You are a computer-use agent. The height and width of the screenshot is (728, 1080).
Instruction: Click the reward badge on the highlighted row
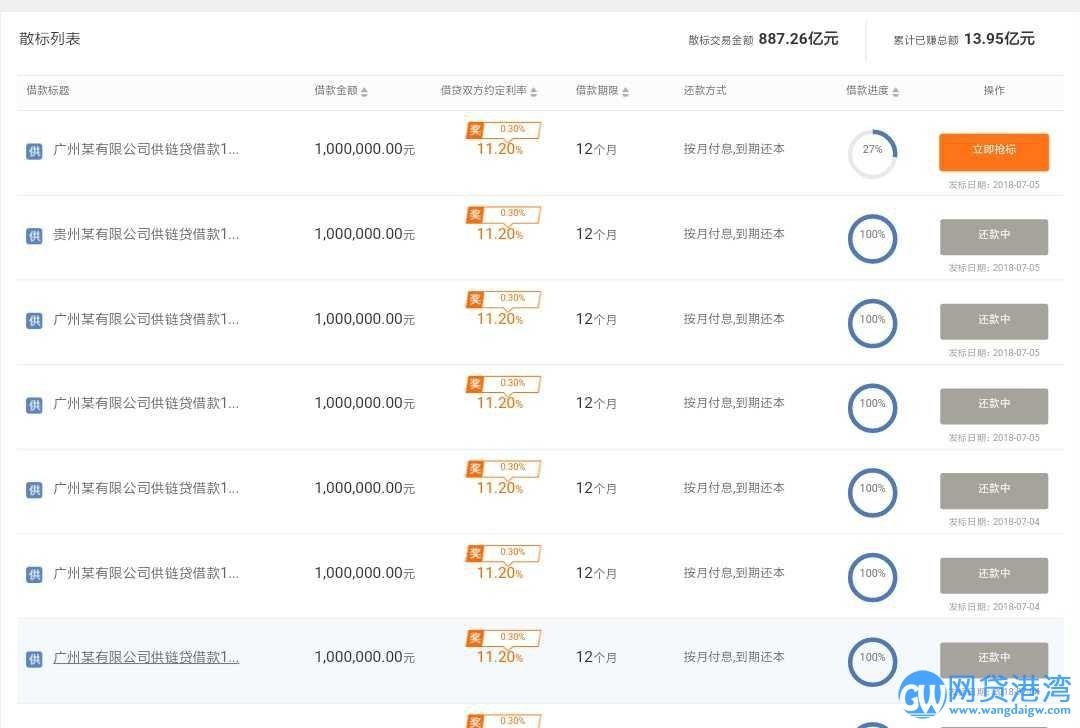502,637
